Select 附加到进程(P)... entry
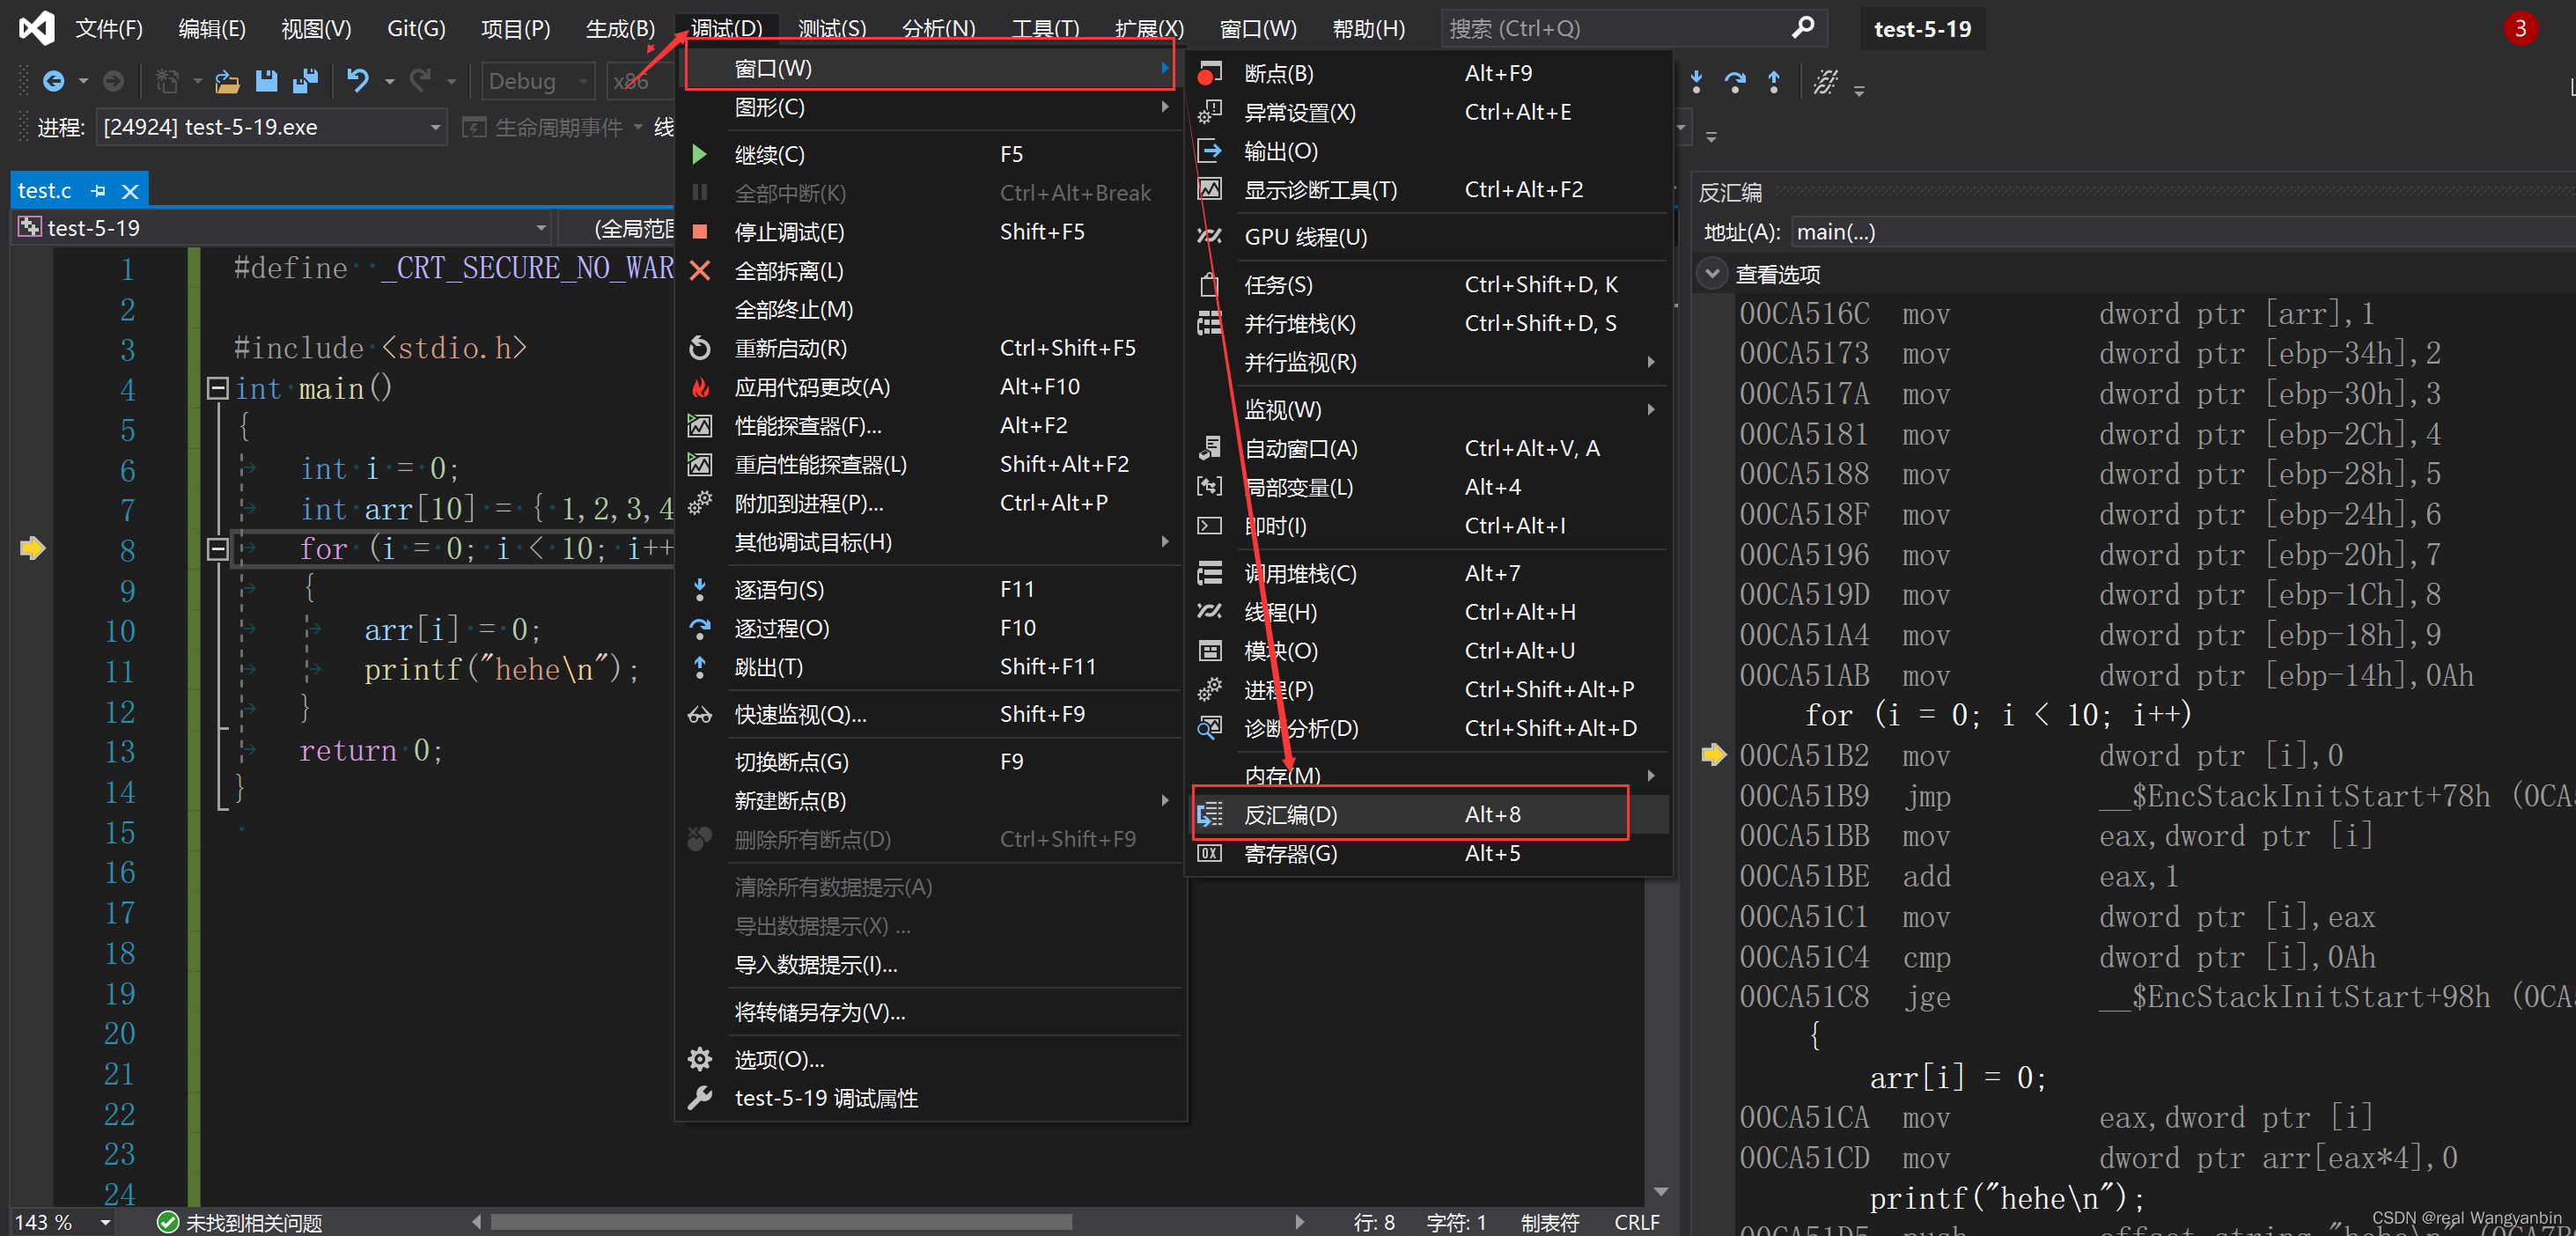Screen dimensions: 2576x1236 tap(930, 503)
